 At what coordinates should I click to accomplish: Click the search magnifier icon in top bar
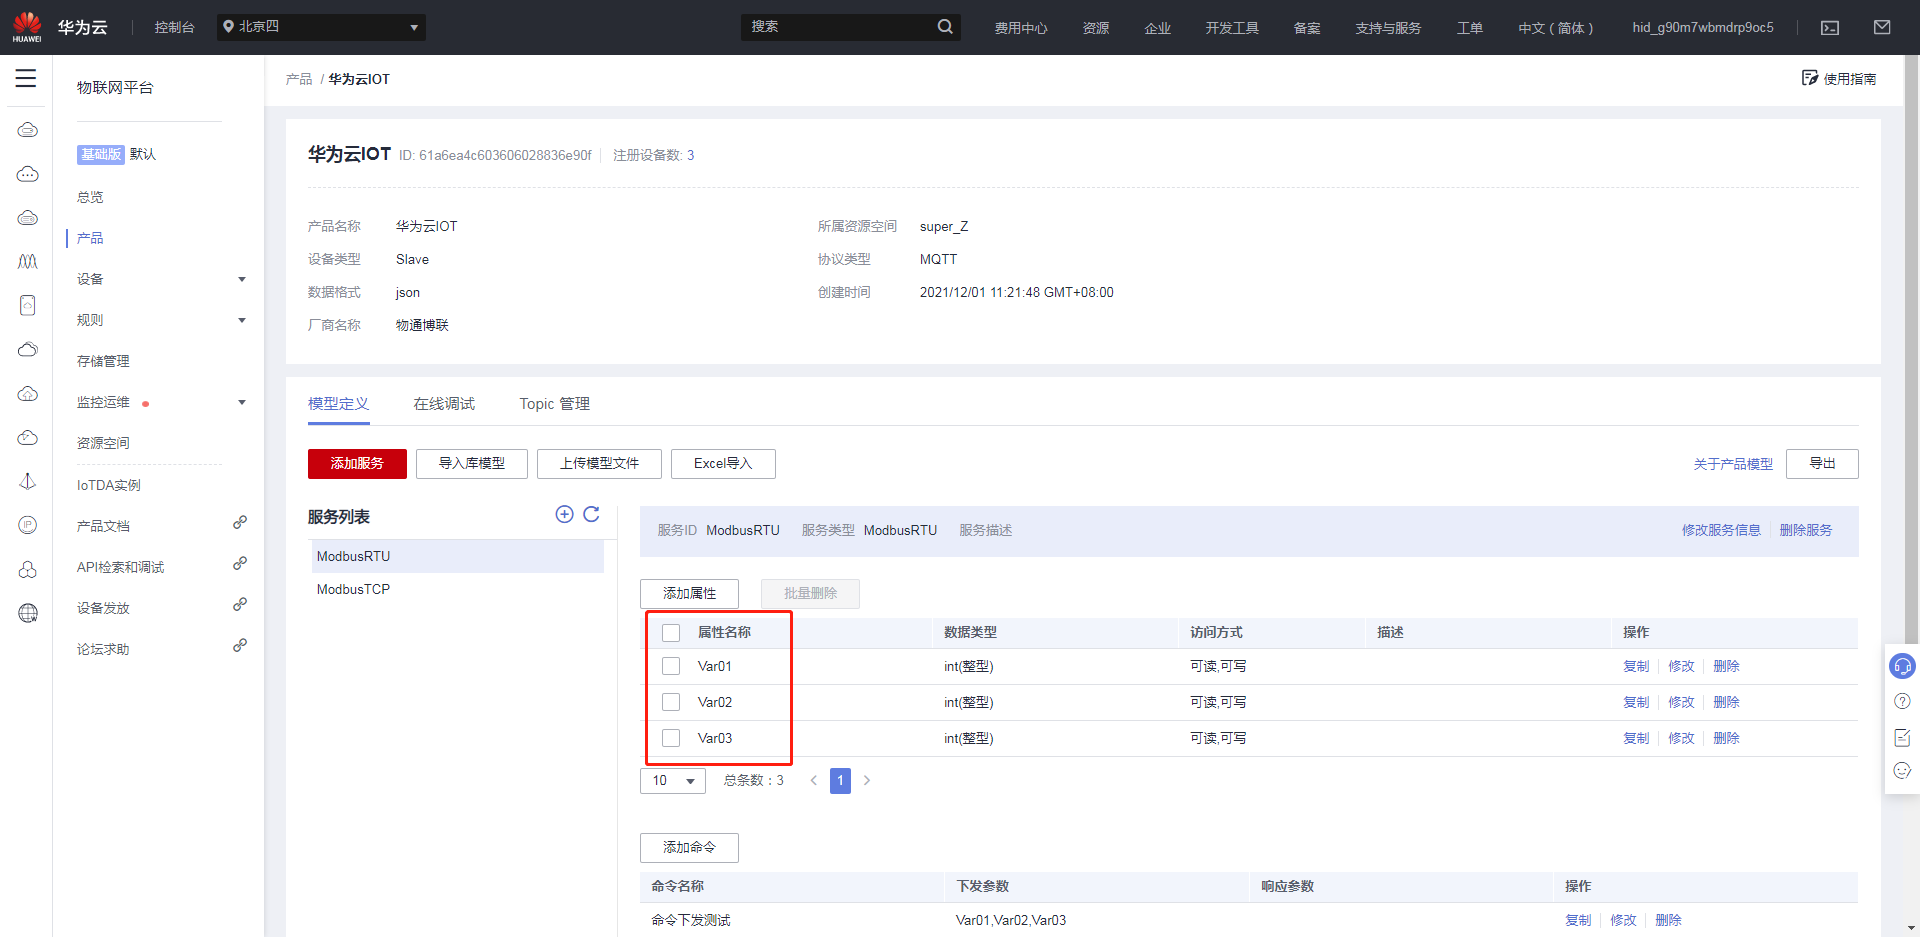coord(945,27)
